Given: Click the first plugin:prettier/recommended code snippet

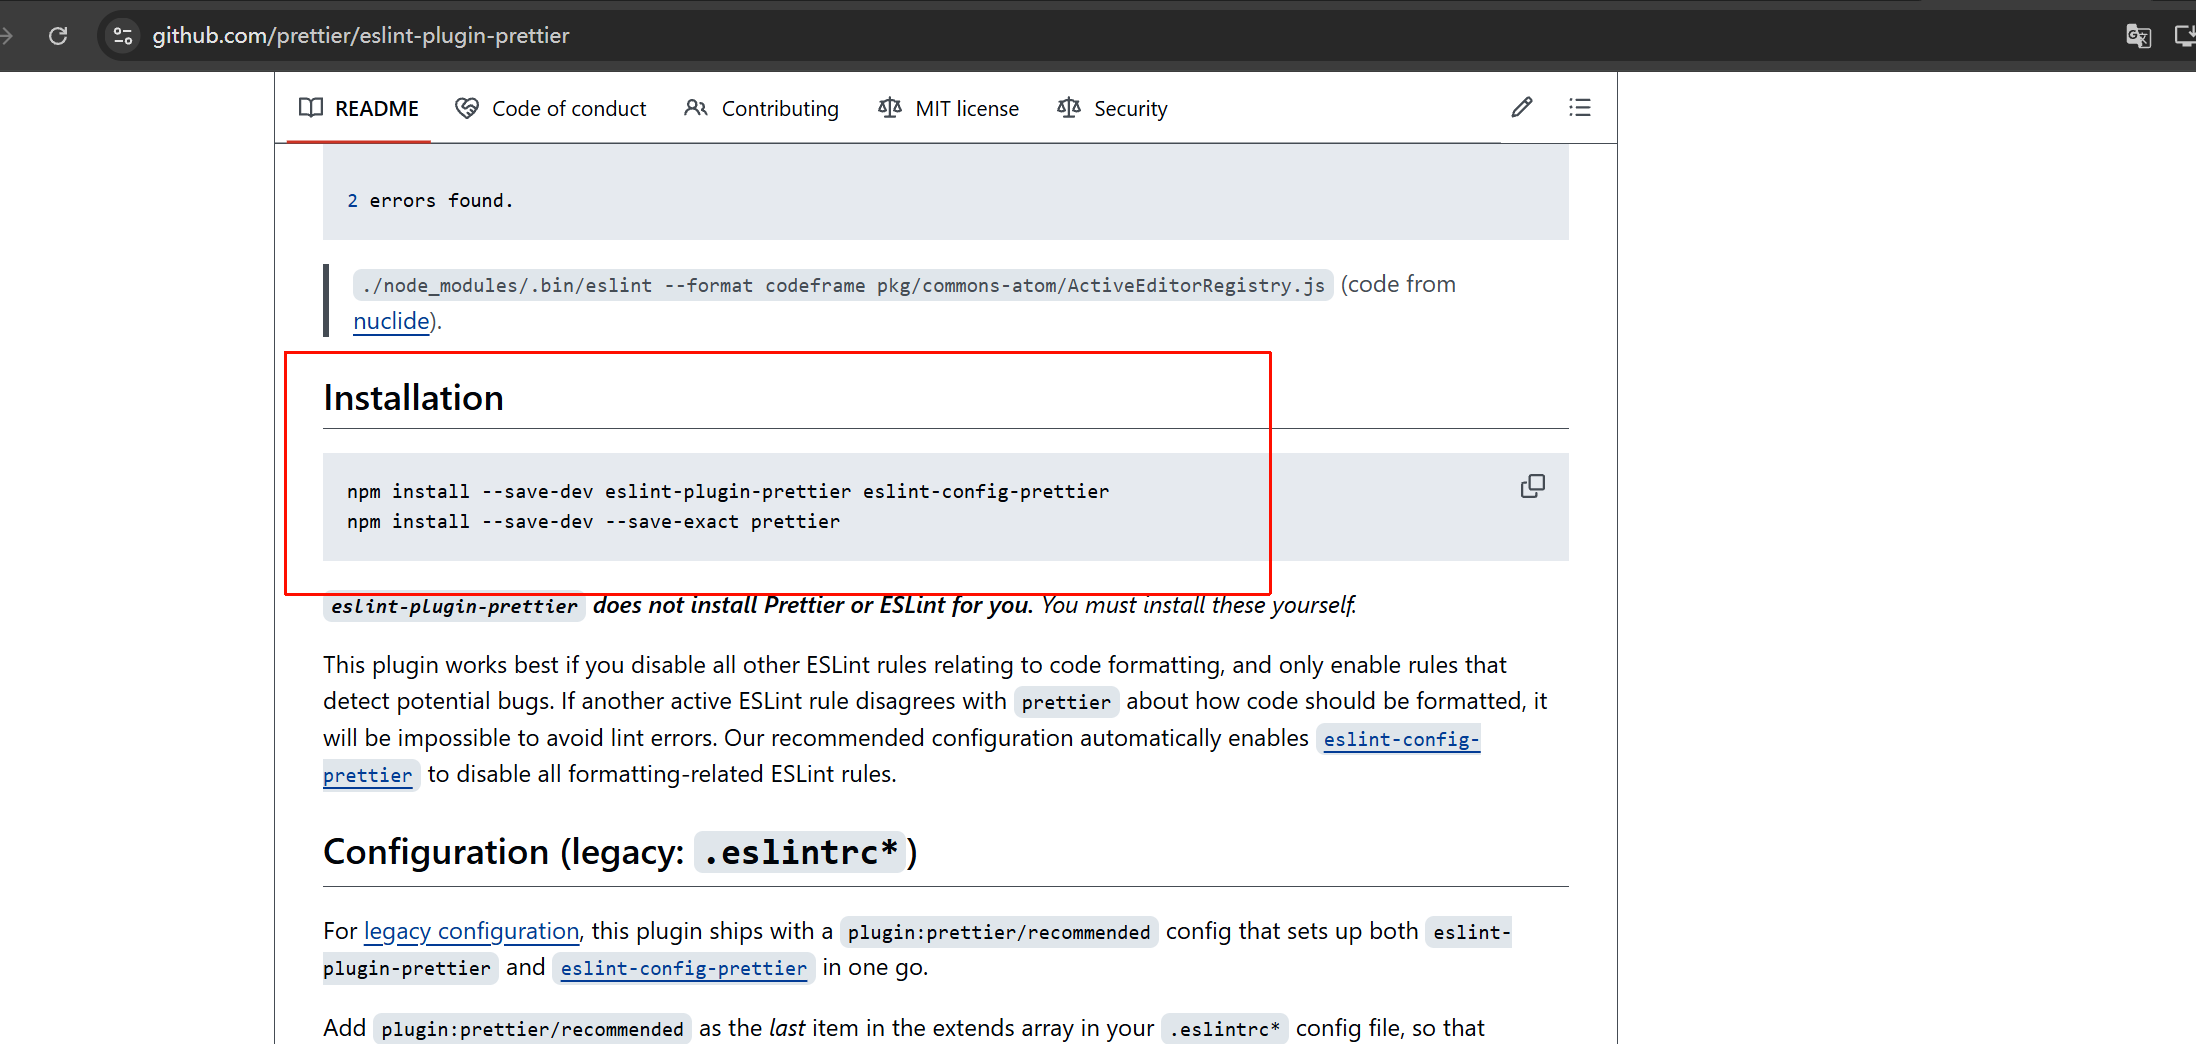Looking at the screenshot, I should click(x=999, y=932).
